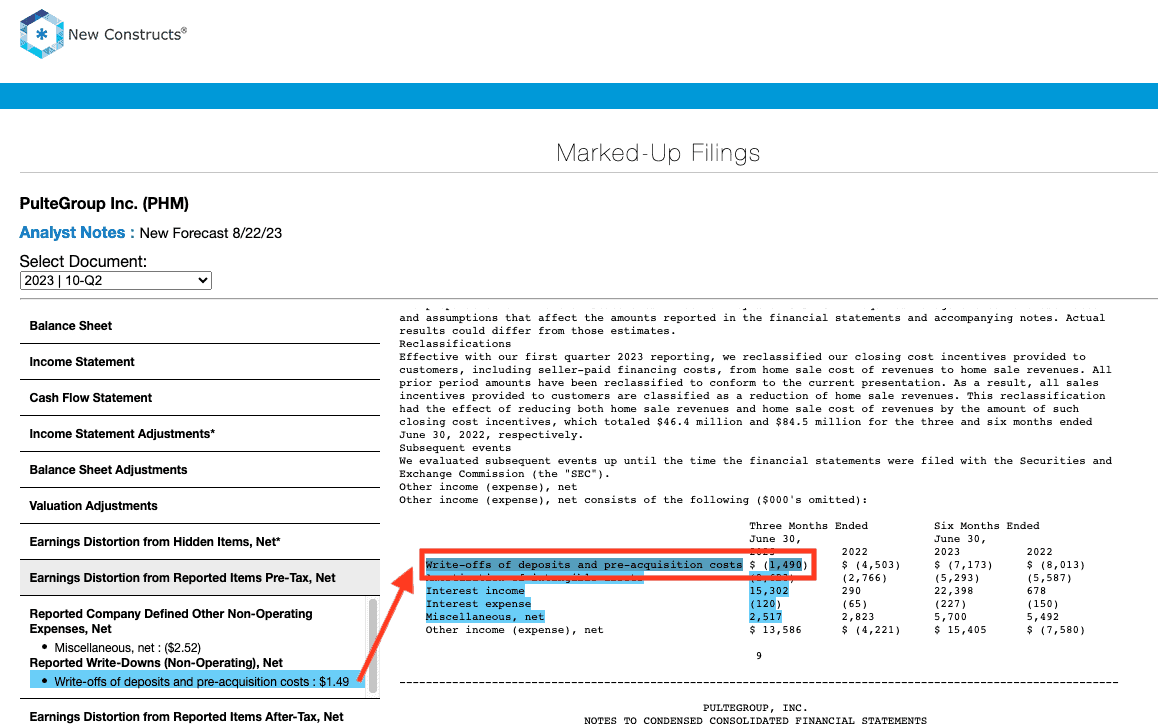This screenshot has height=724, width=1158.
Task: Select sidebar item 'Miscellaneous, net : ($2.52)'
Action: (127, 648)
